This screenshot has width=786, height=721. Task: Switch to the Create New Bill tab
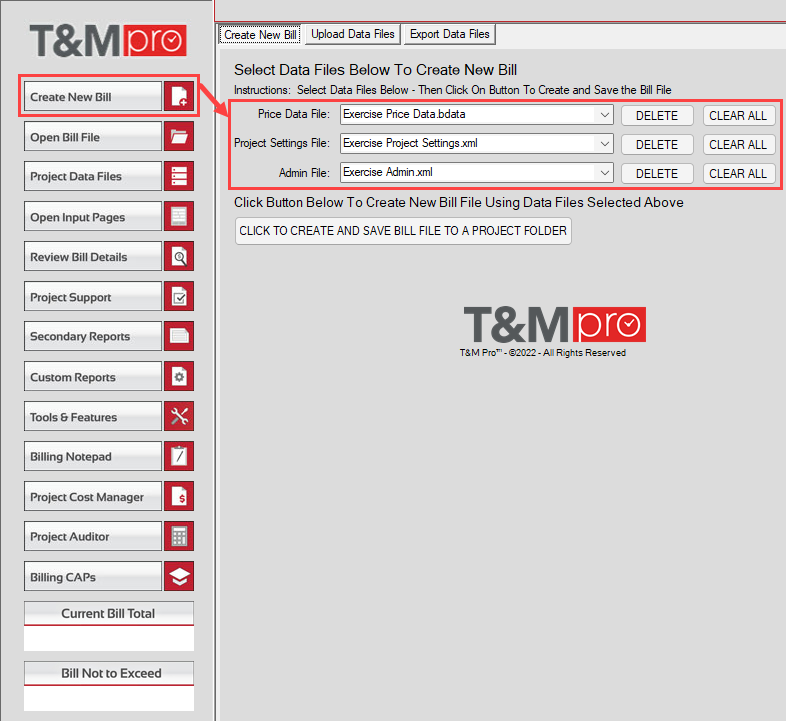pyautogui.click(x=260, y=35)
